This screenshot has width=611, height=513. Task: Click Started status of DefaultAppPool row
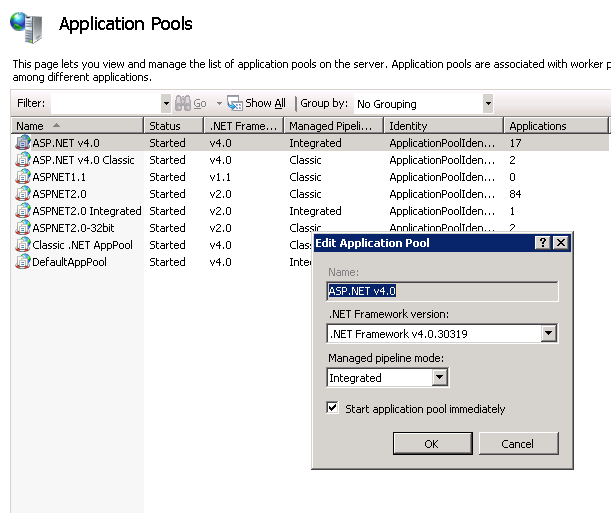pyautogui.click(x=167, y=262)
